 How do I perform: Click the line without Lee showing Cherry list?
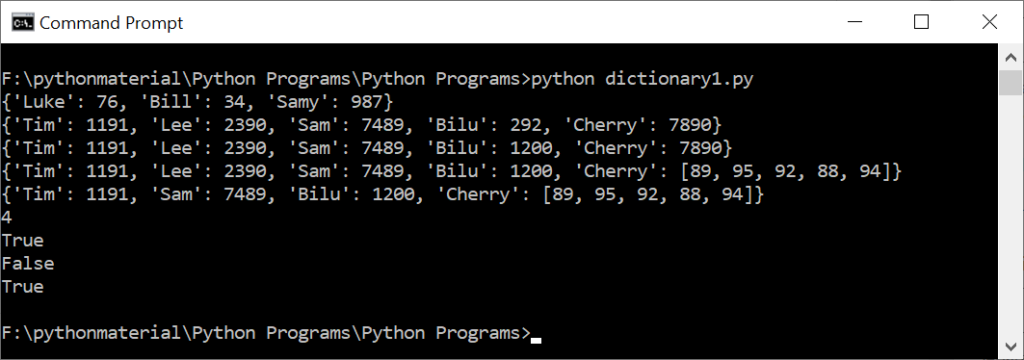[383, 195]
